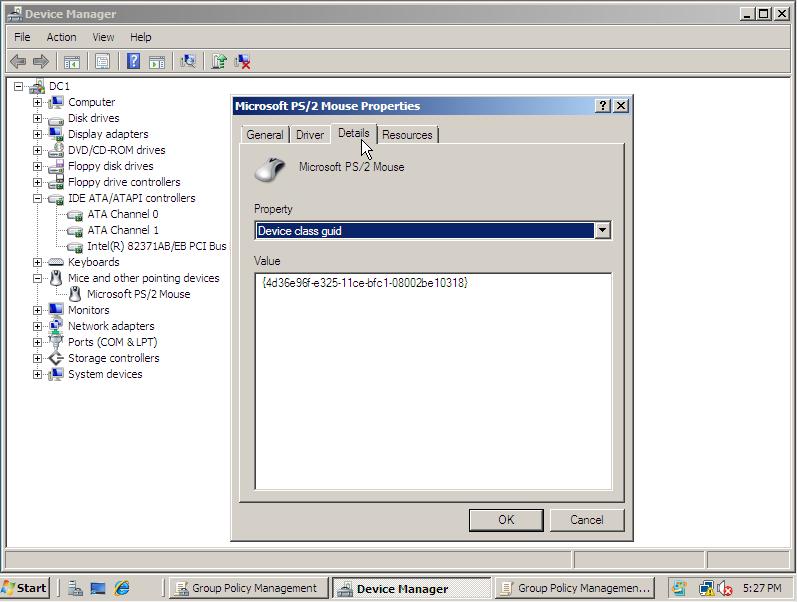Click Show/Hide Console Tree toolbar icon
This screenshot has width=797, height=602.
pyautogui.click(x=72, y=62)
